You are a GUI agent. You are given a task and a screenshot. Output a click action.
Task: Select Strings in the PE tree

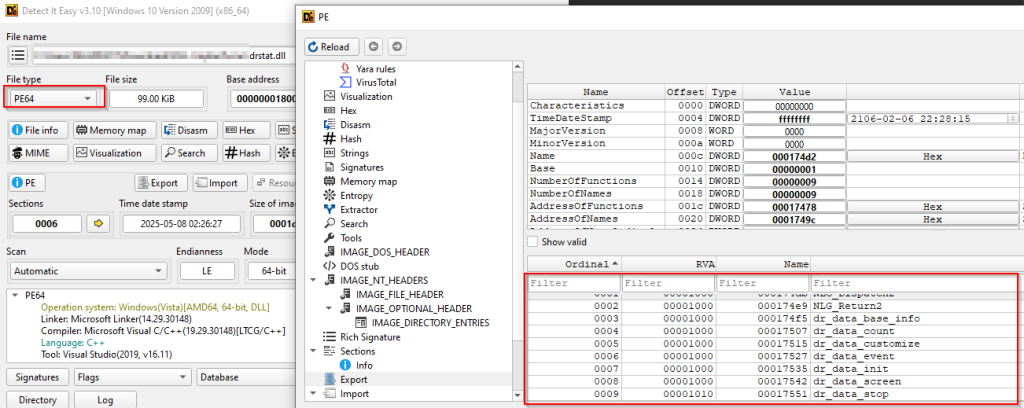coord(354,153)
